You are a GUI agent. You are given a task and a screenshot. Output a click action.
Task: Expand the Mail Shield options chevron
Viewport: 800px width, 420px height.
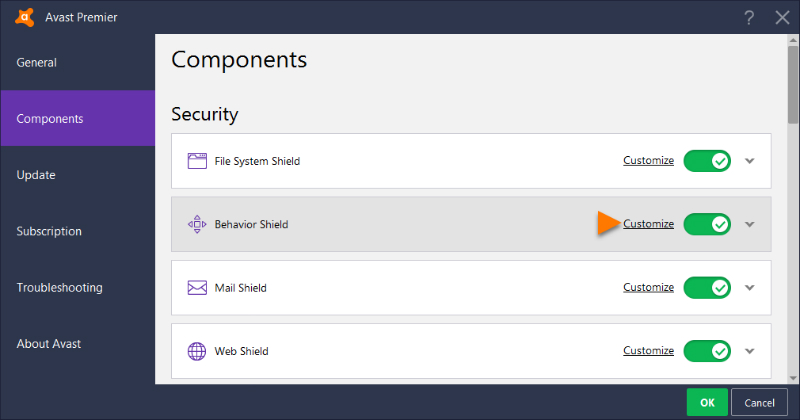[x=750, y=288]
